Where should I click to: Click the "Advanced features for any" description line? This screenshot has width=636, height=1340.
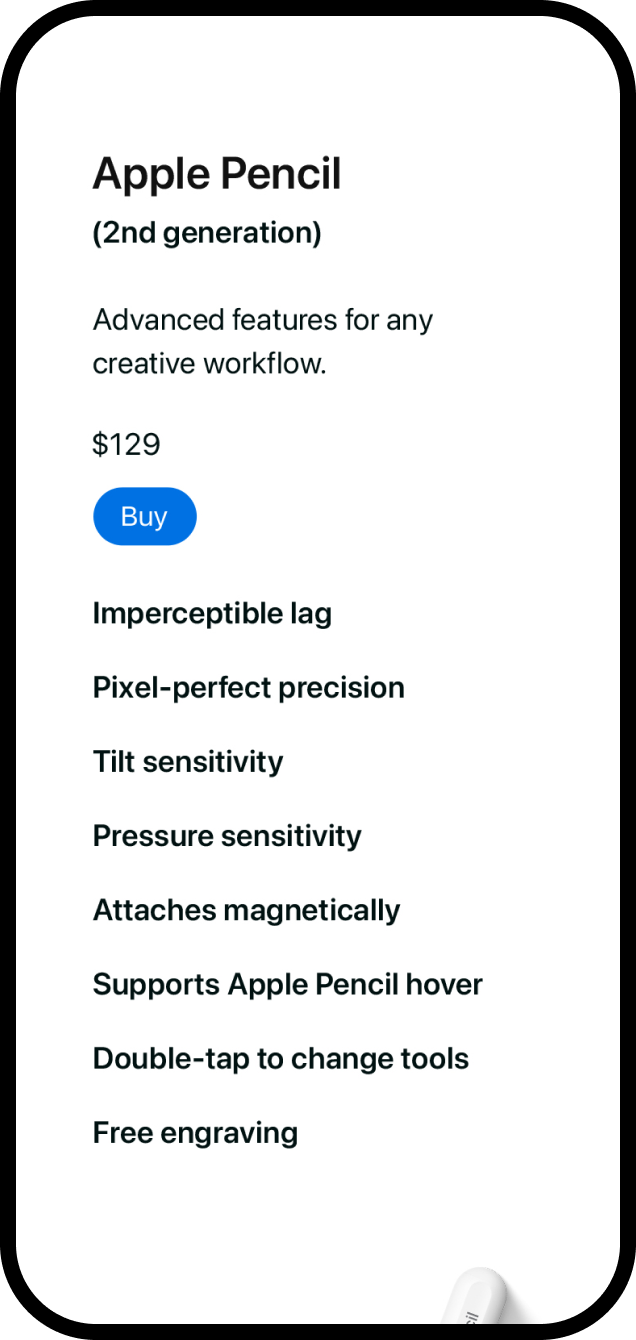coord(263,320)
